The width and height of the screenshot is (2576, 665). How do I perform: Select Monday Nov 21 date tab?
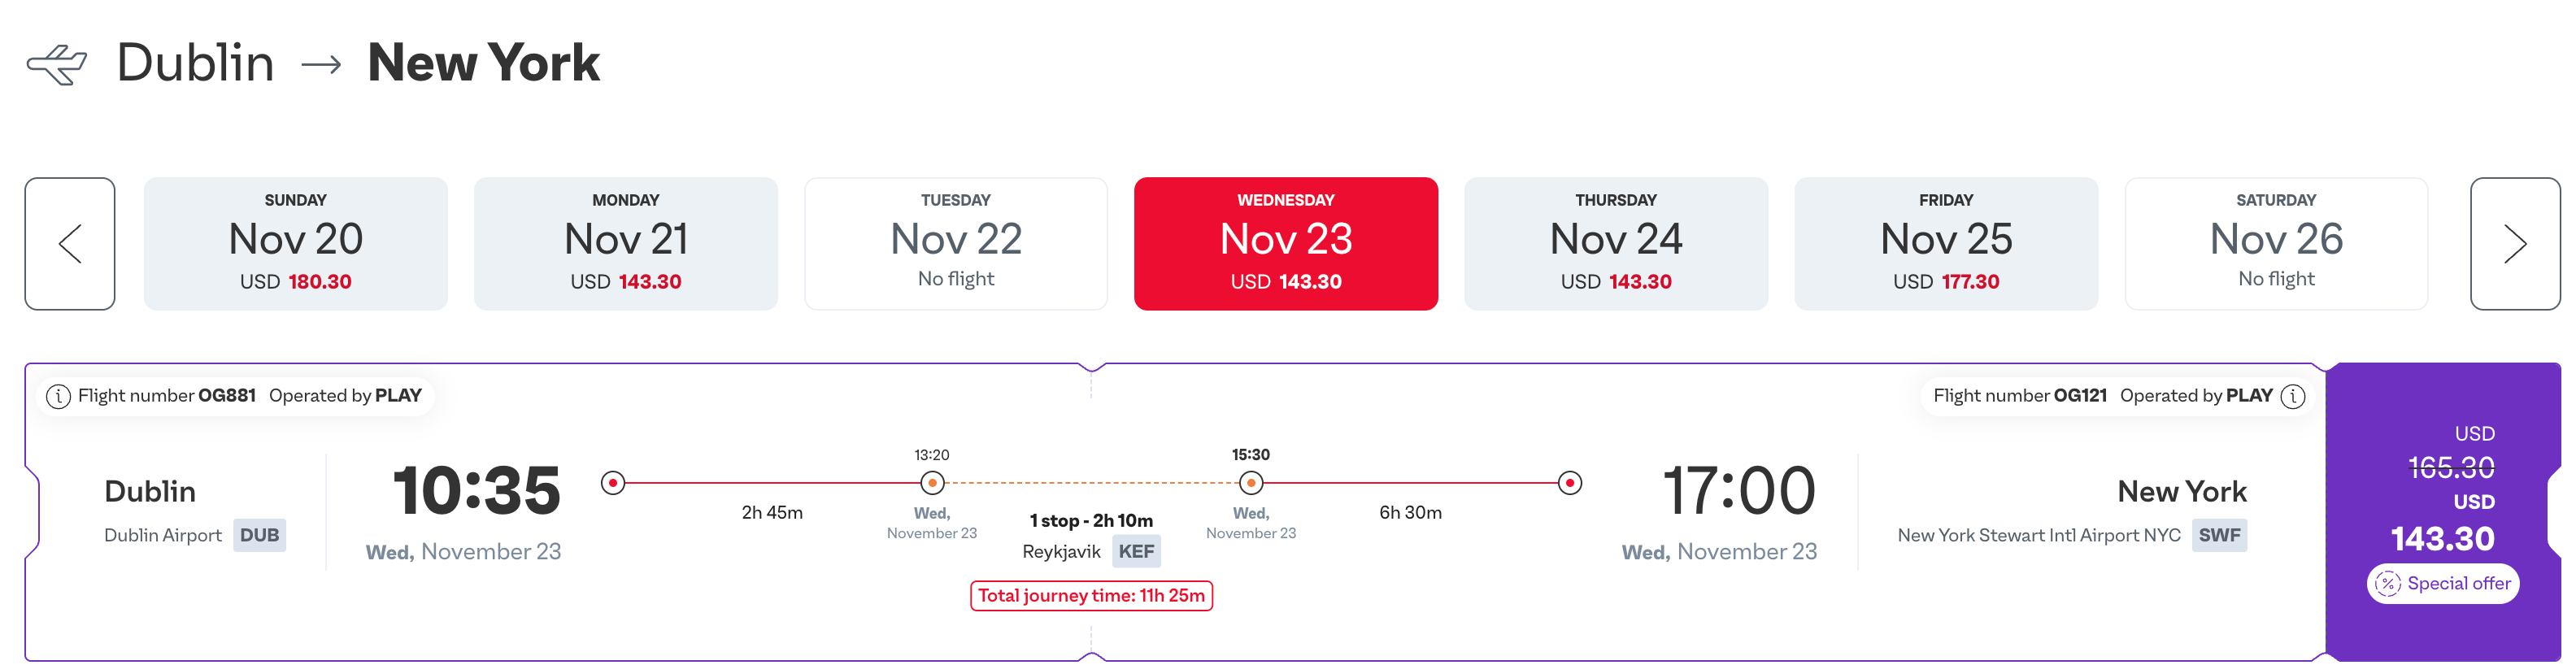pyautogui.click(x=625, y=244)
